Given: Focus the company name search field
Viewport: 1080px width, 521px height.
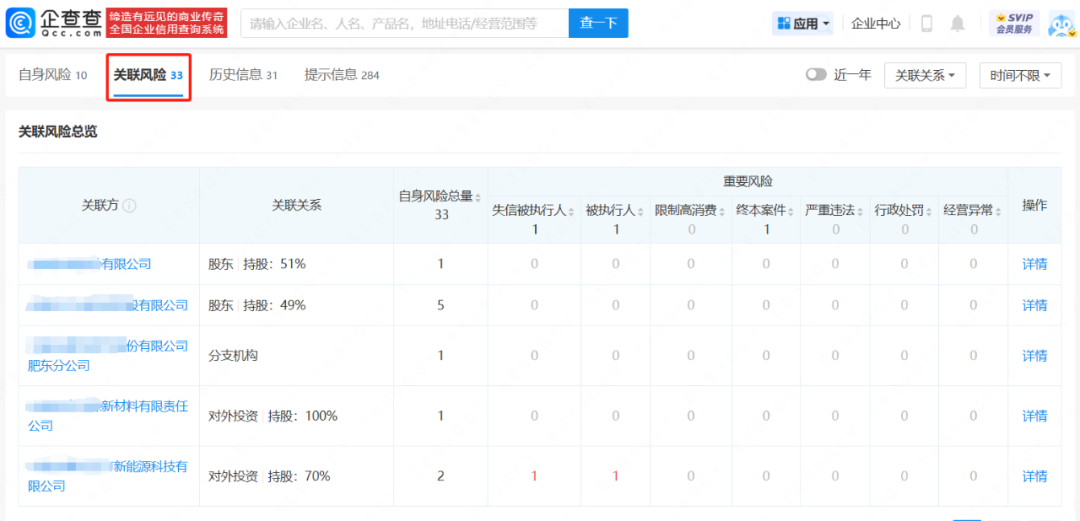Looking at the screenshot, I should pyautogui.click(x=405, y=23).
